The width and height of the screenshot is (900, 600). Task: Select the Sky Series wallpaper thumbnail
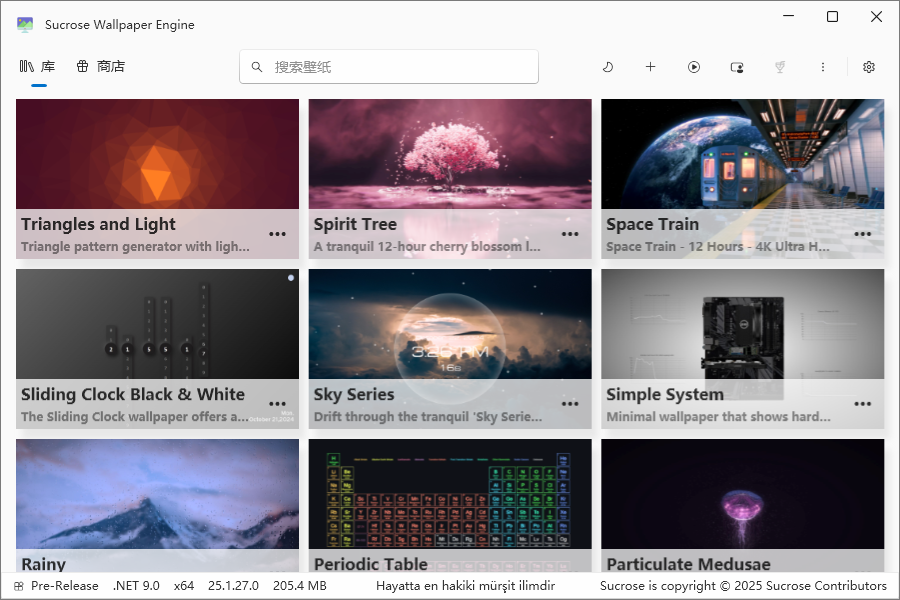coord(450,324)
